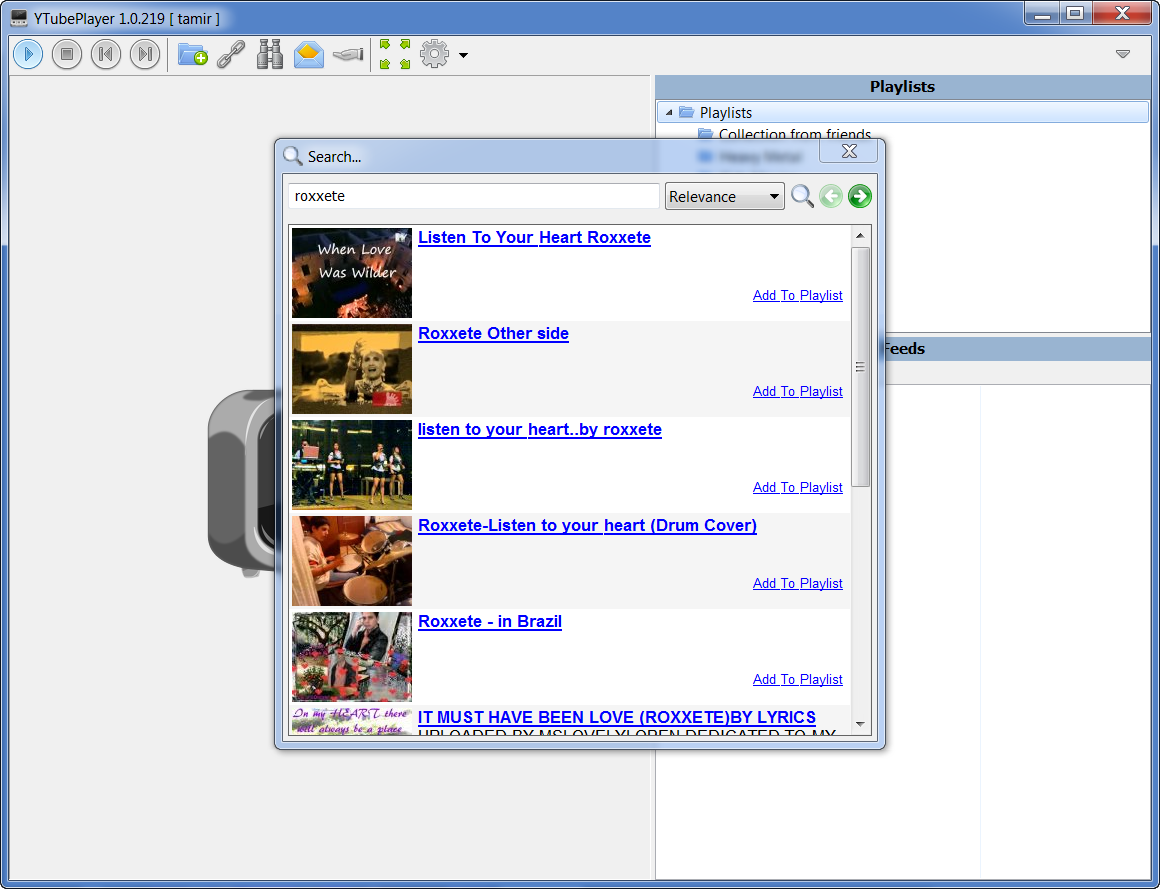Add Drum Cover video to playlist
1160x889 pixels.
click(798, 584)
